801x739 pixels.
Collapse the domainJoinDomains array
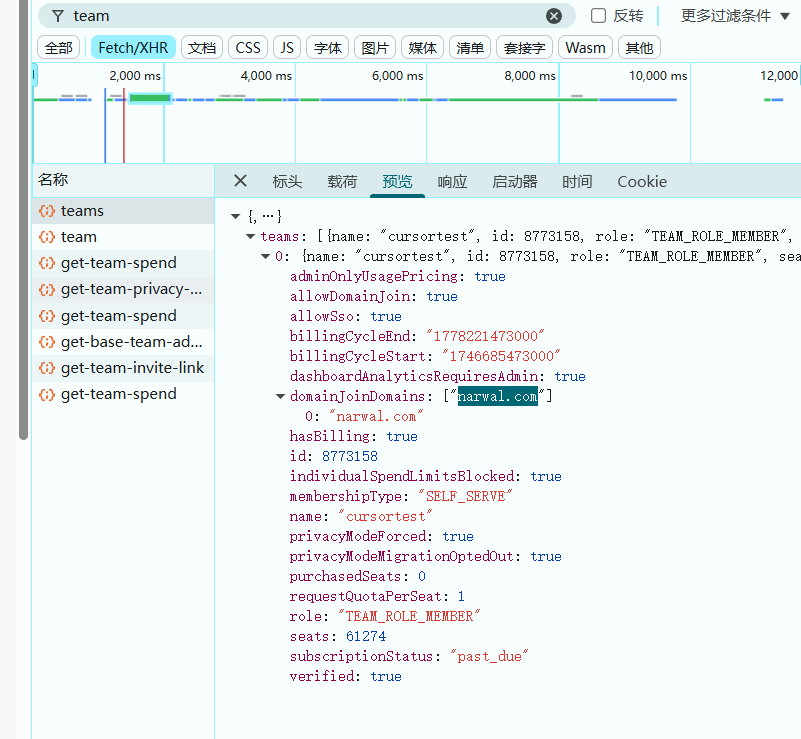280,396
